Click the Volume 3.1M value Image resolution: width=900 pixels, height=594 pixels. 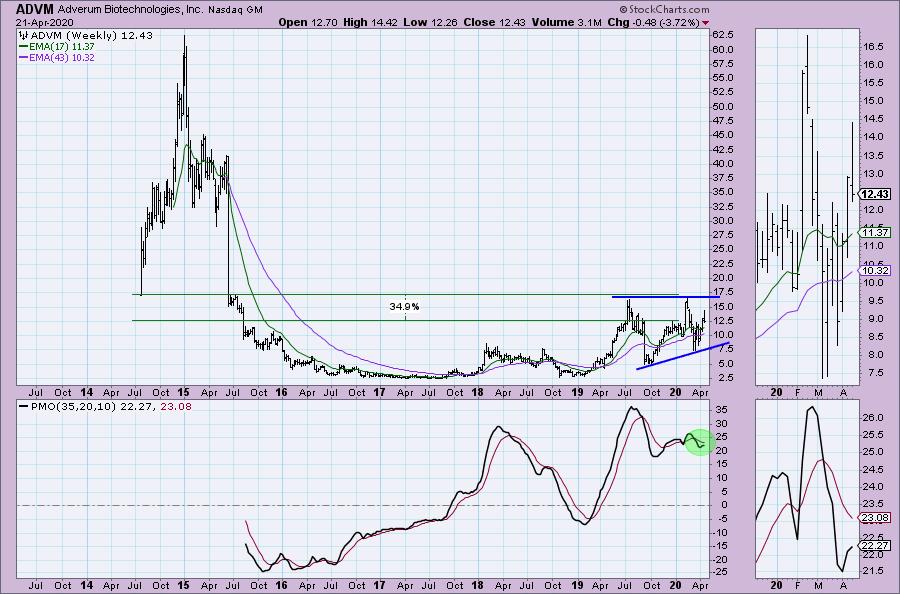tap(567, 22)
